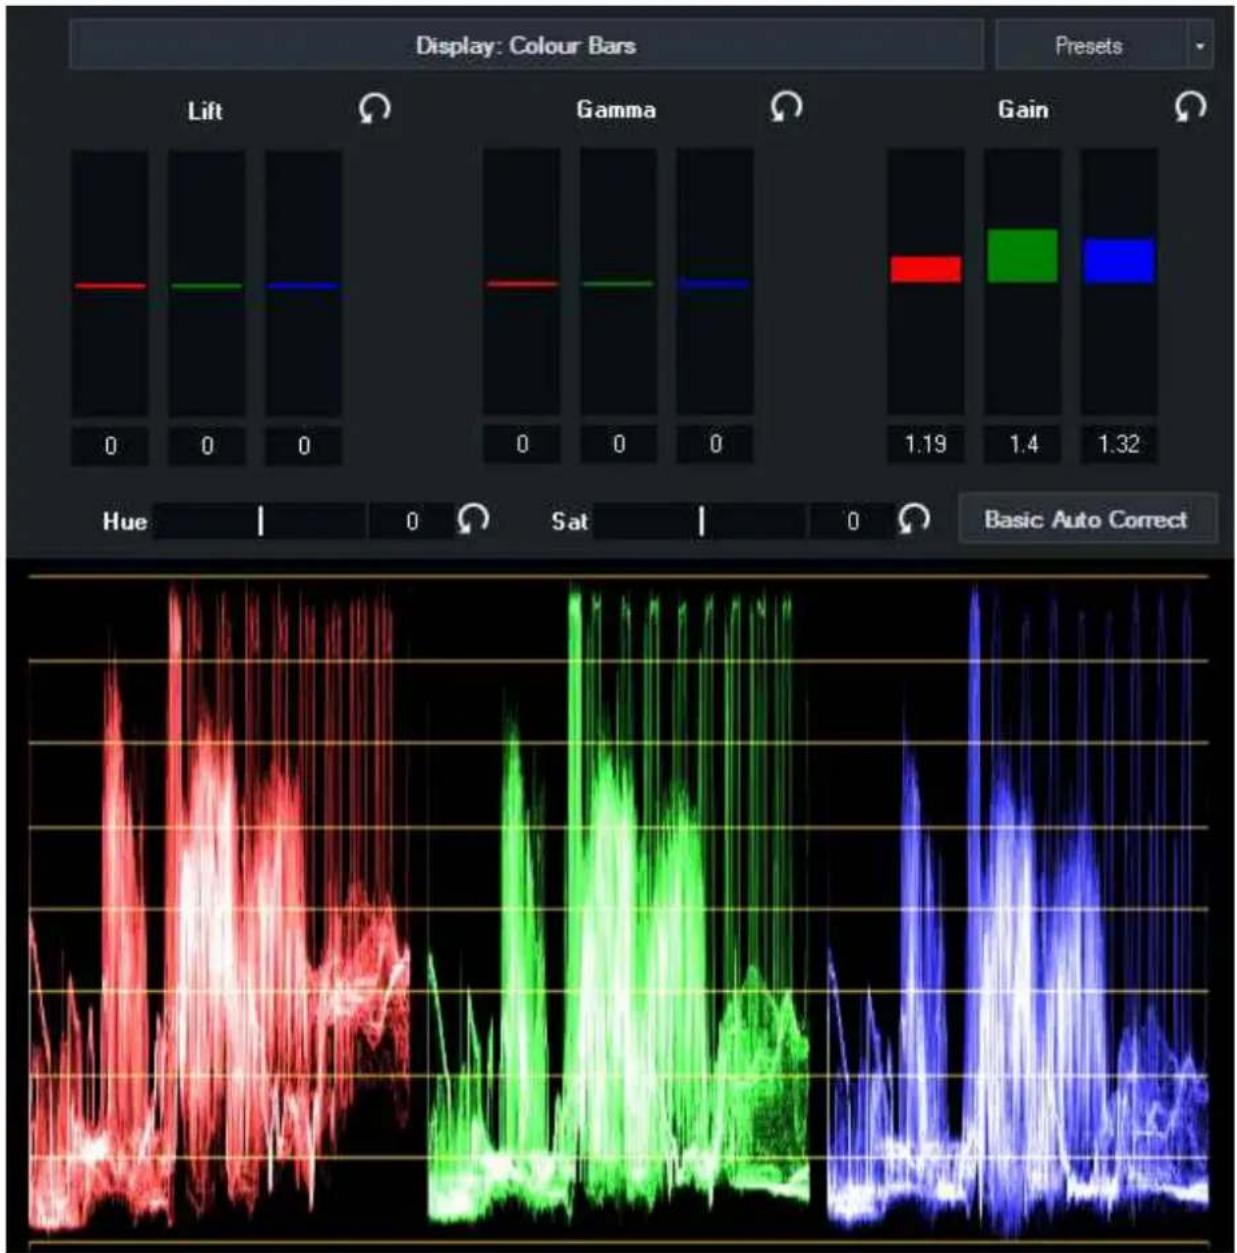Select the Gain value field showing 1.19
The width and height of the screenshot is (1237, 1253).
point(926,444)
